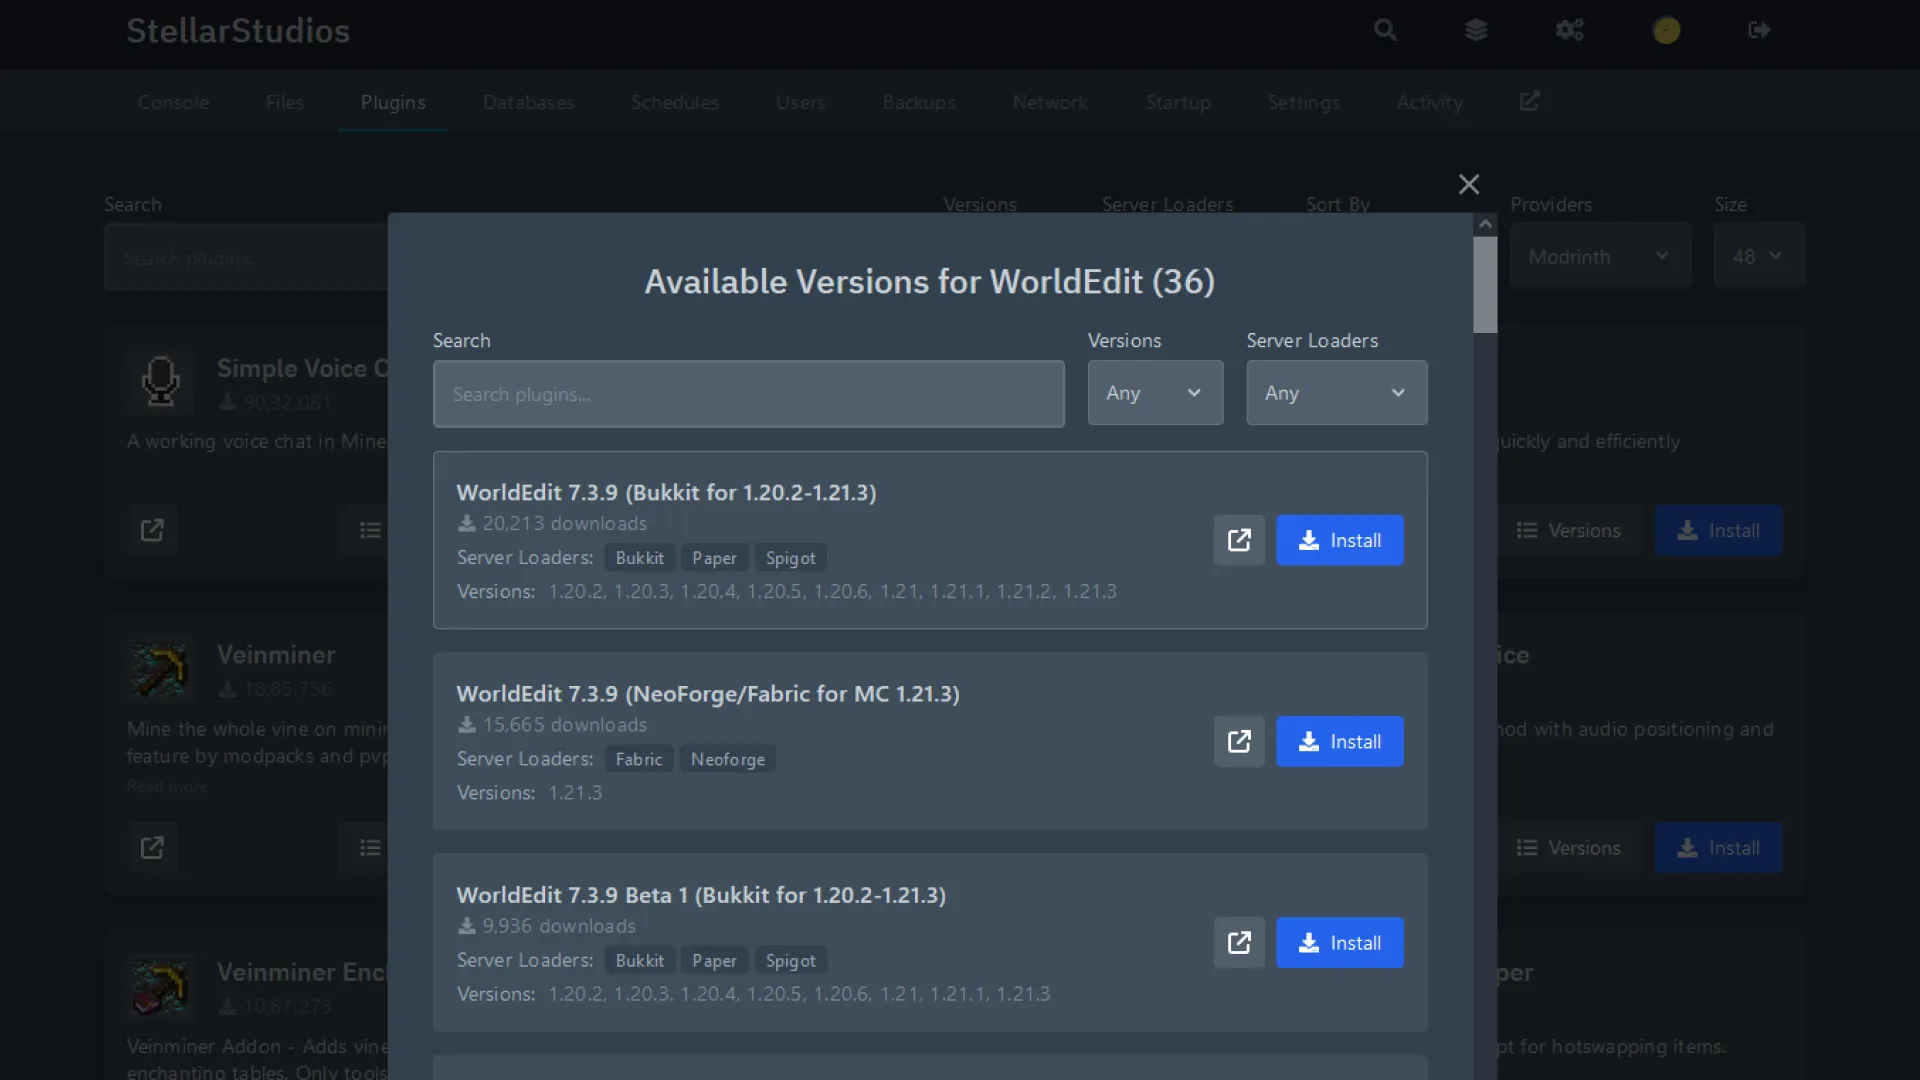
Task: Open the admin settings gear icon
Action: pyautogui.click(x=1570, y=30)
